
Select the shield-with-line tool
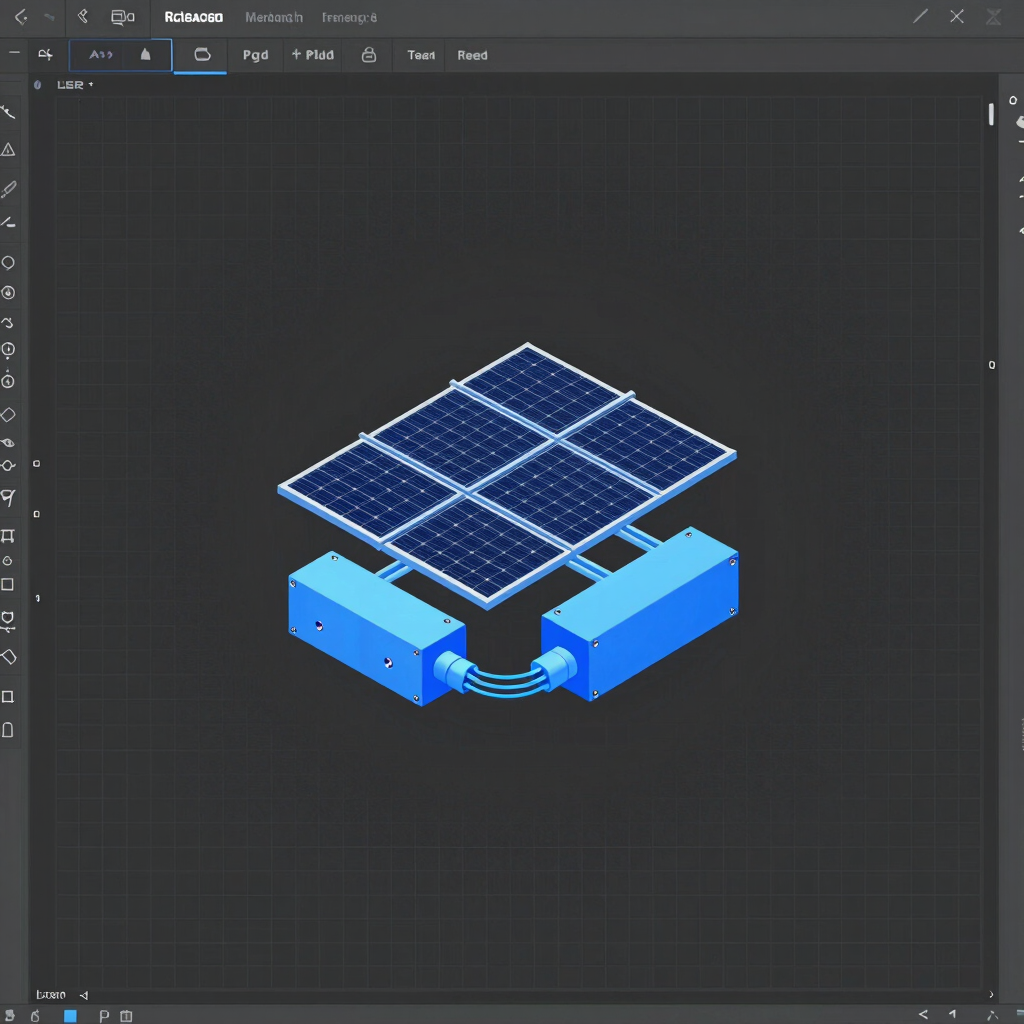pos(8,621)
